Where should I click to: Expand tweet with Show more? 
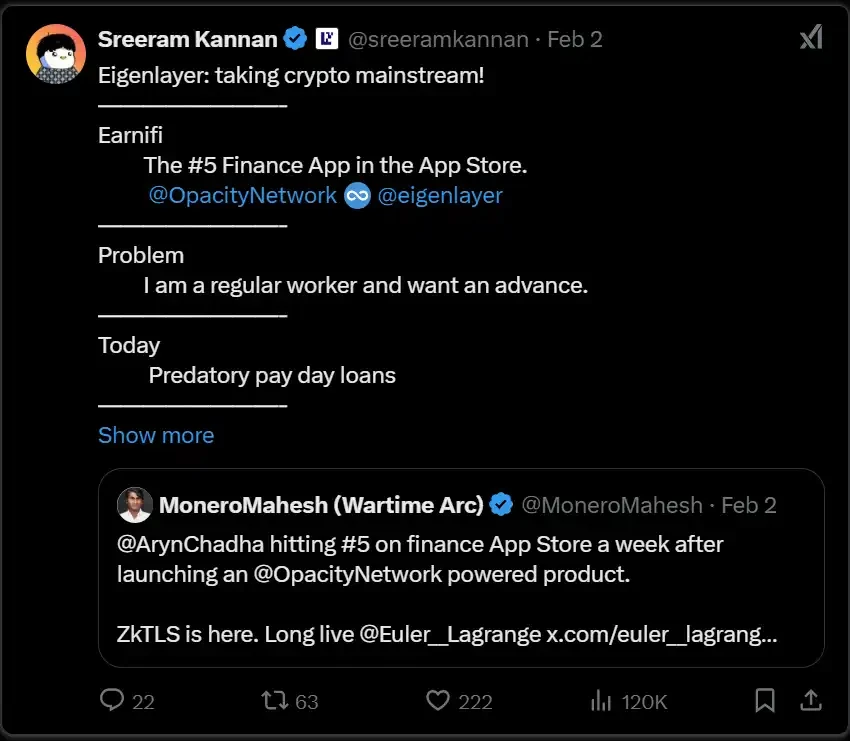(x=156, y=435)
